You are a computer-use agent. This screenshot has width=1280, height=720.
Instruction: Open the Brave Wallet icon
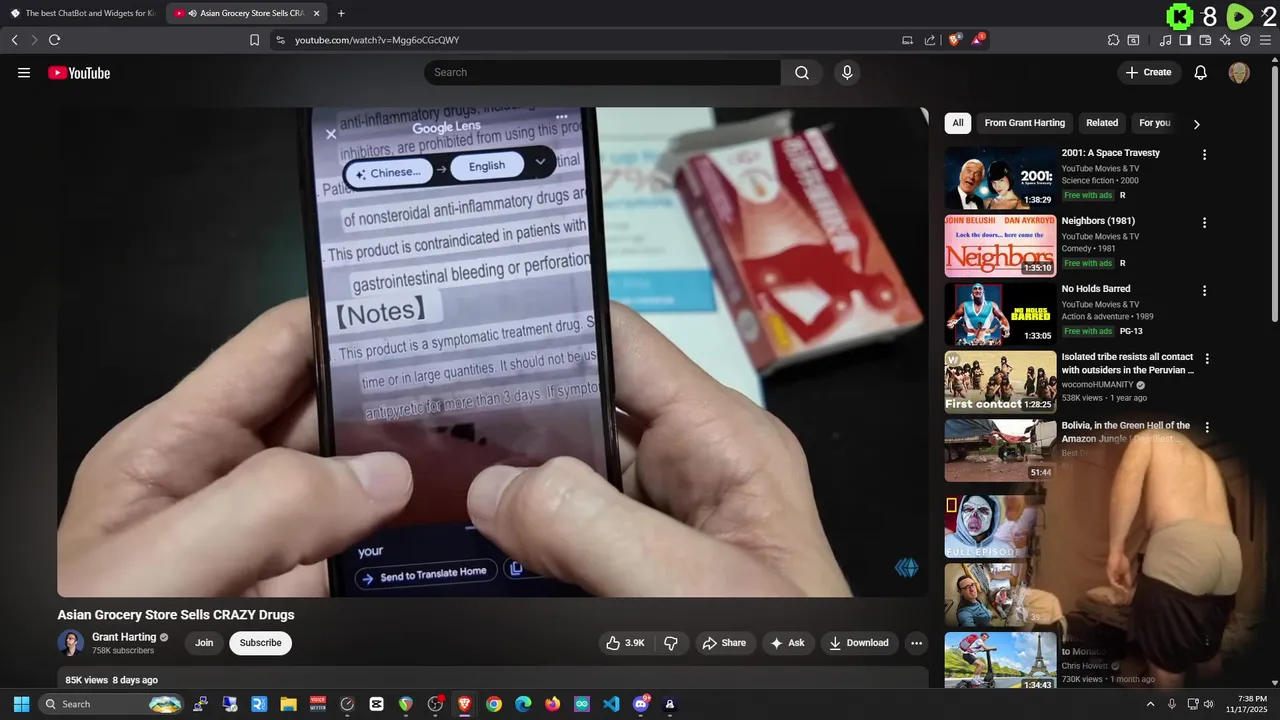(x=1205, y=40)
